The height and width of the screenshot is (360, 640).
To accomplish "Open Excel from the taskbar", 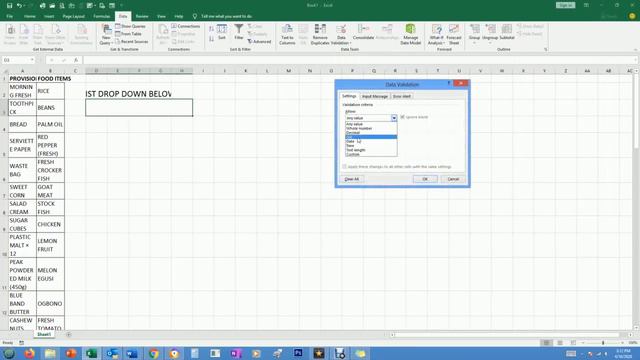I will (x=91, y=353).
